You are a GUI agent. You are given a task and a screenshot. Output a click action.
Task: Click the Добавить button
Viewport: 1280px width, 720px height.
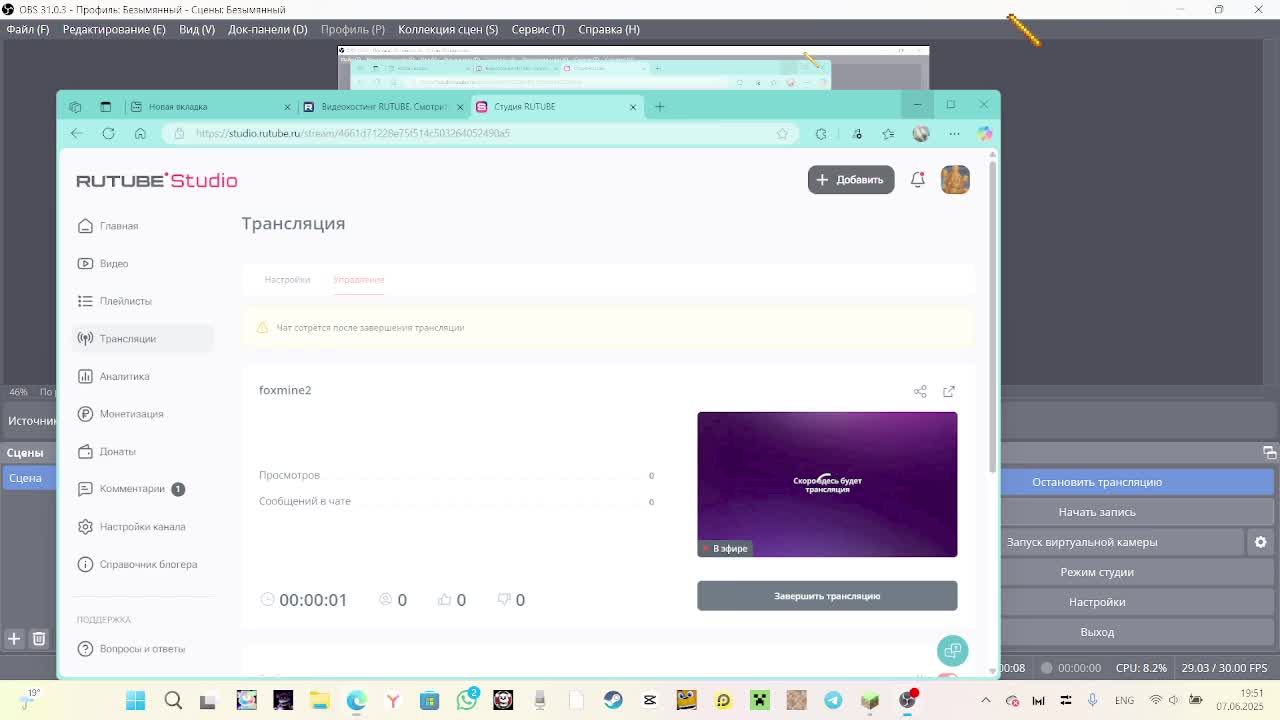(851, 180)
